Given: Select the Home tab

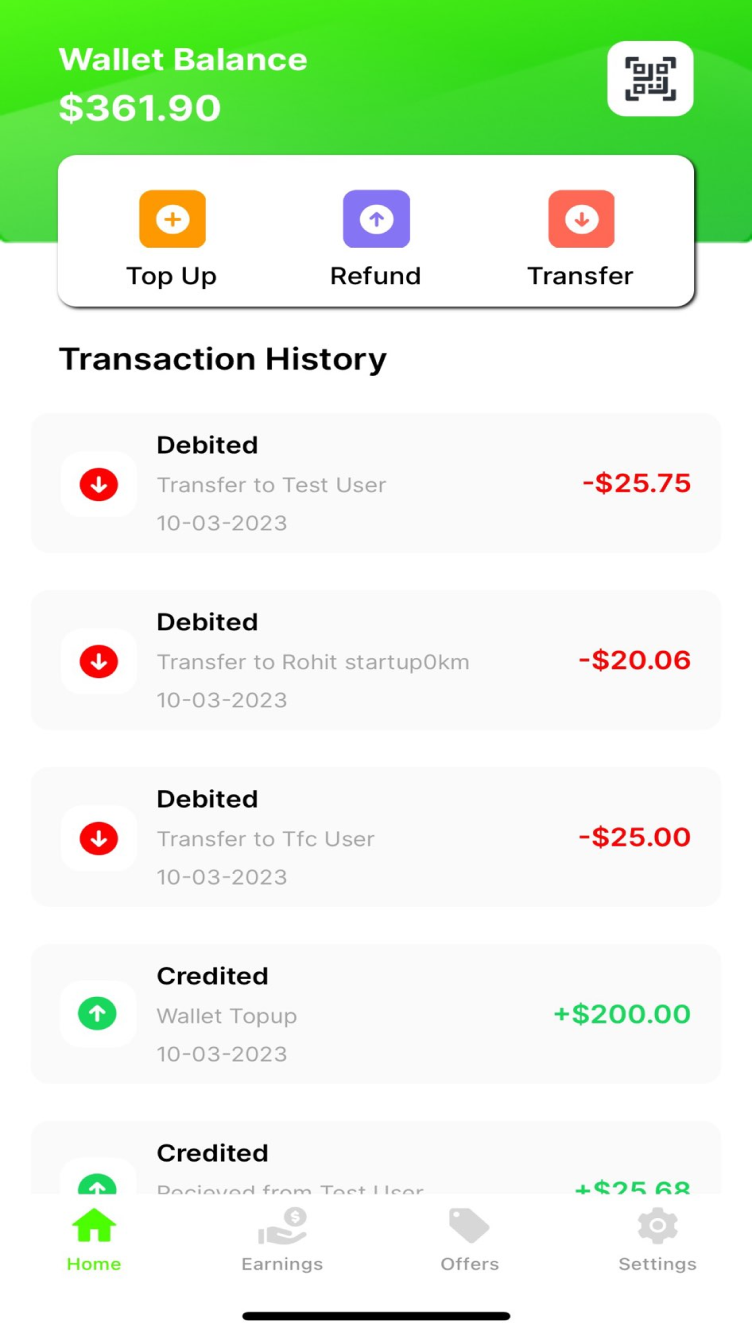Looking at the screenshot, I should point(94,1240).
